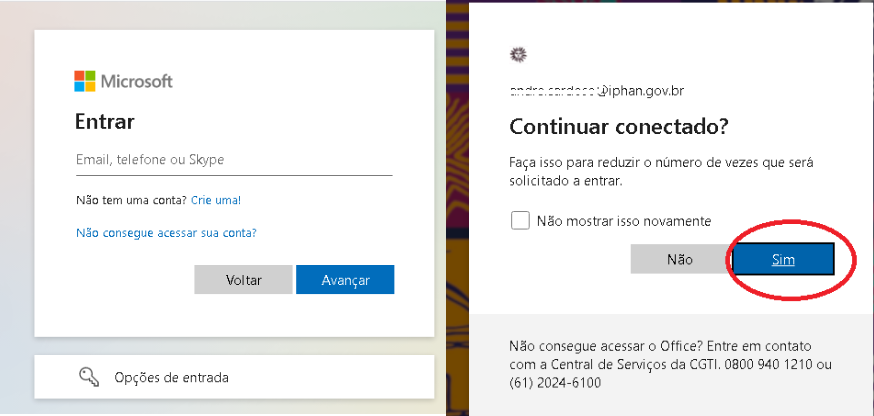Click the "Entrar" heading
This screenshot has width=874, height=416.
[105, 122]
